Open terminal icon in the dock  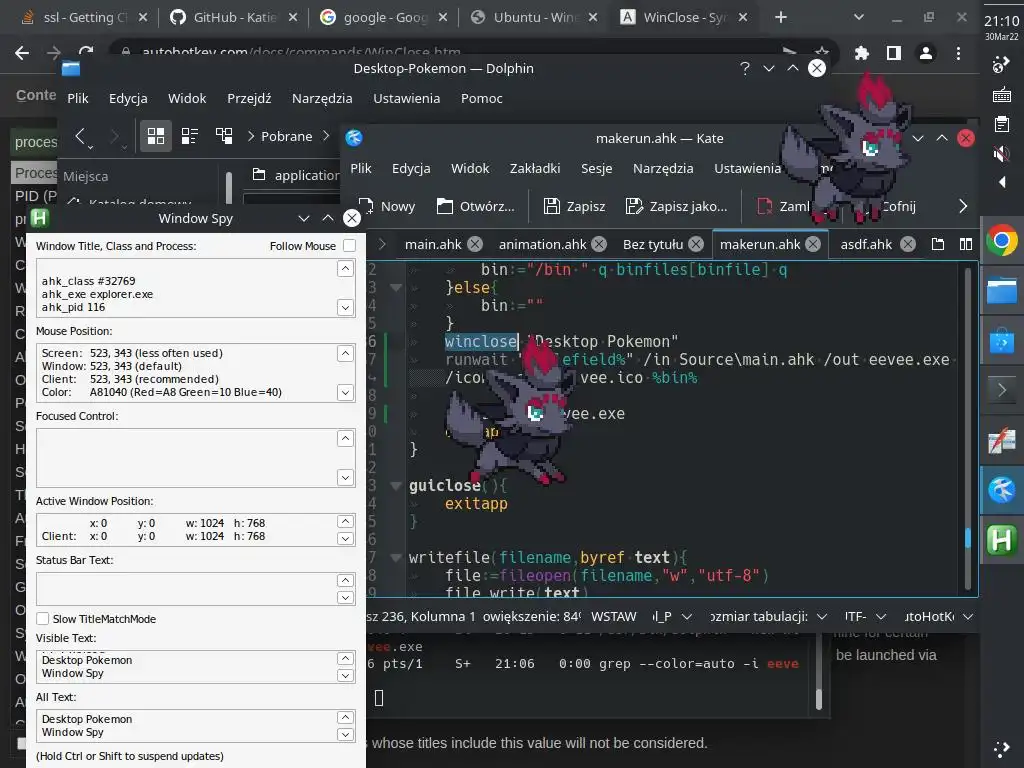(x=1002, y=391)
